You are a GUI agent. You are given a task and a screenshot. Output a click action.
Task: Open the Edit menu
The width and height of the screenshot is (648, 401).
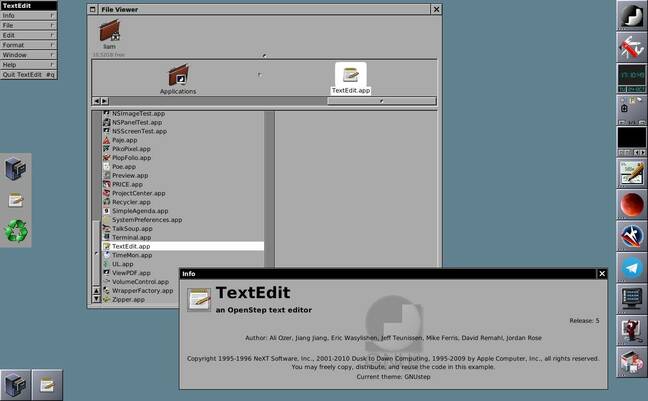point(29,35)
